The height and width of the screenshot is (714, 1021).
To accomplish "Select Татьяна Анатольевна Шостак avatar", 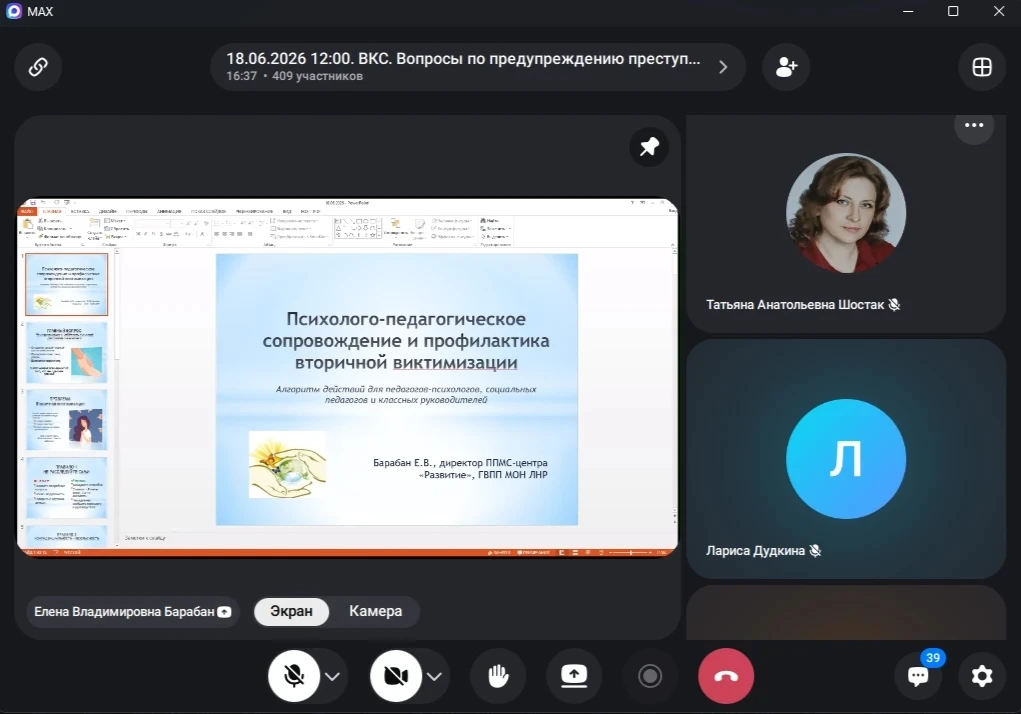I will [x=845, y=213].
